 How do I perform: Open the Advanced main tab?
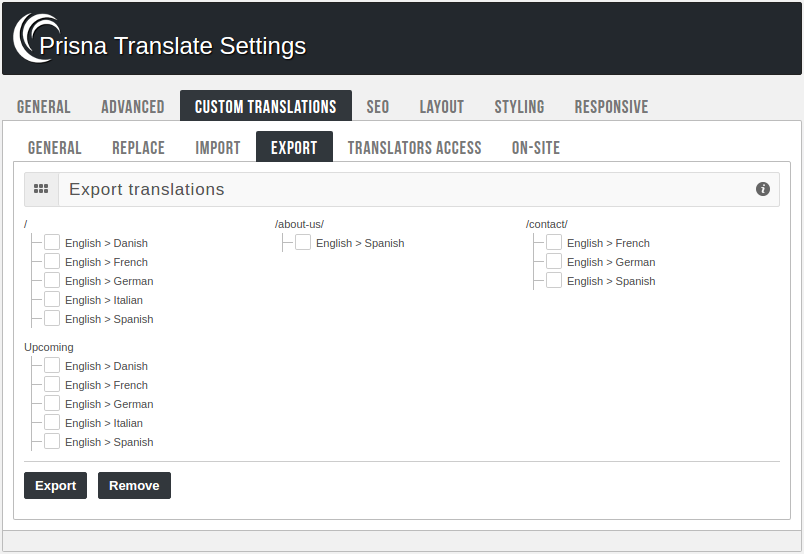(x=132, y=107)
